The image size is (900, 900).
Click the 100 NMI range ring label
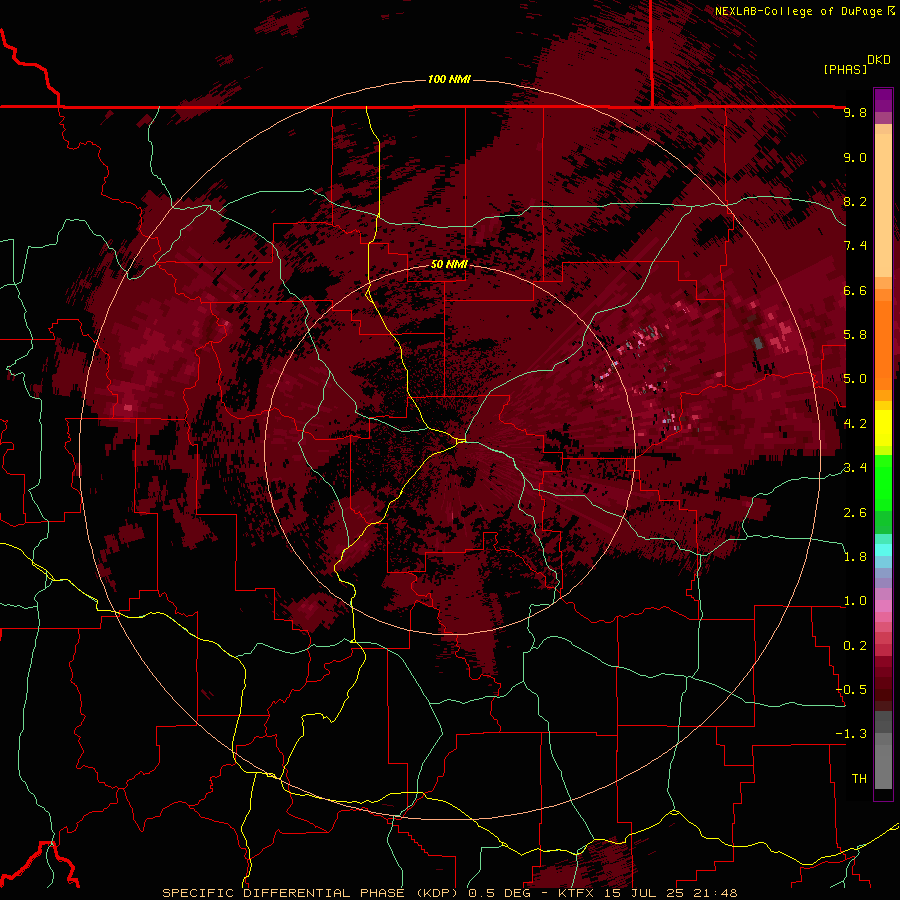(x=449, y=79)
